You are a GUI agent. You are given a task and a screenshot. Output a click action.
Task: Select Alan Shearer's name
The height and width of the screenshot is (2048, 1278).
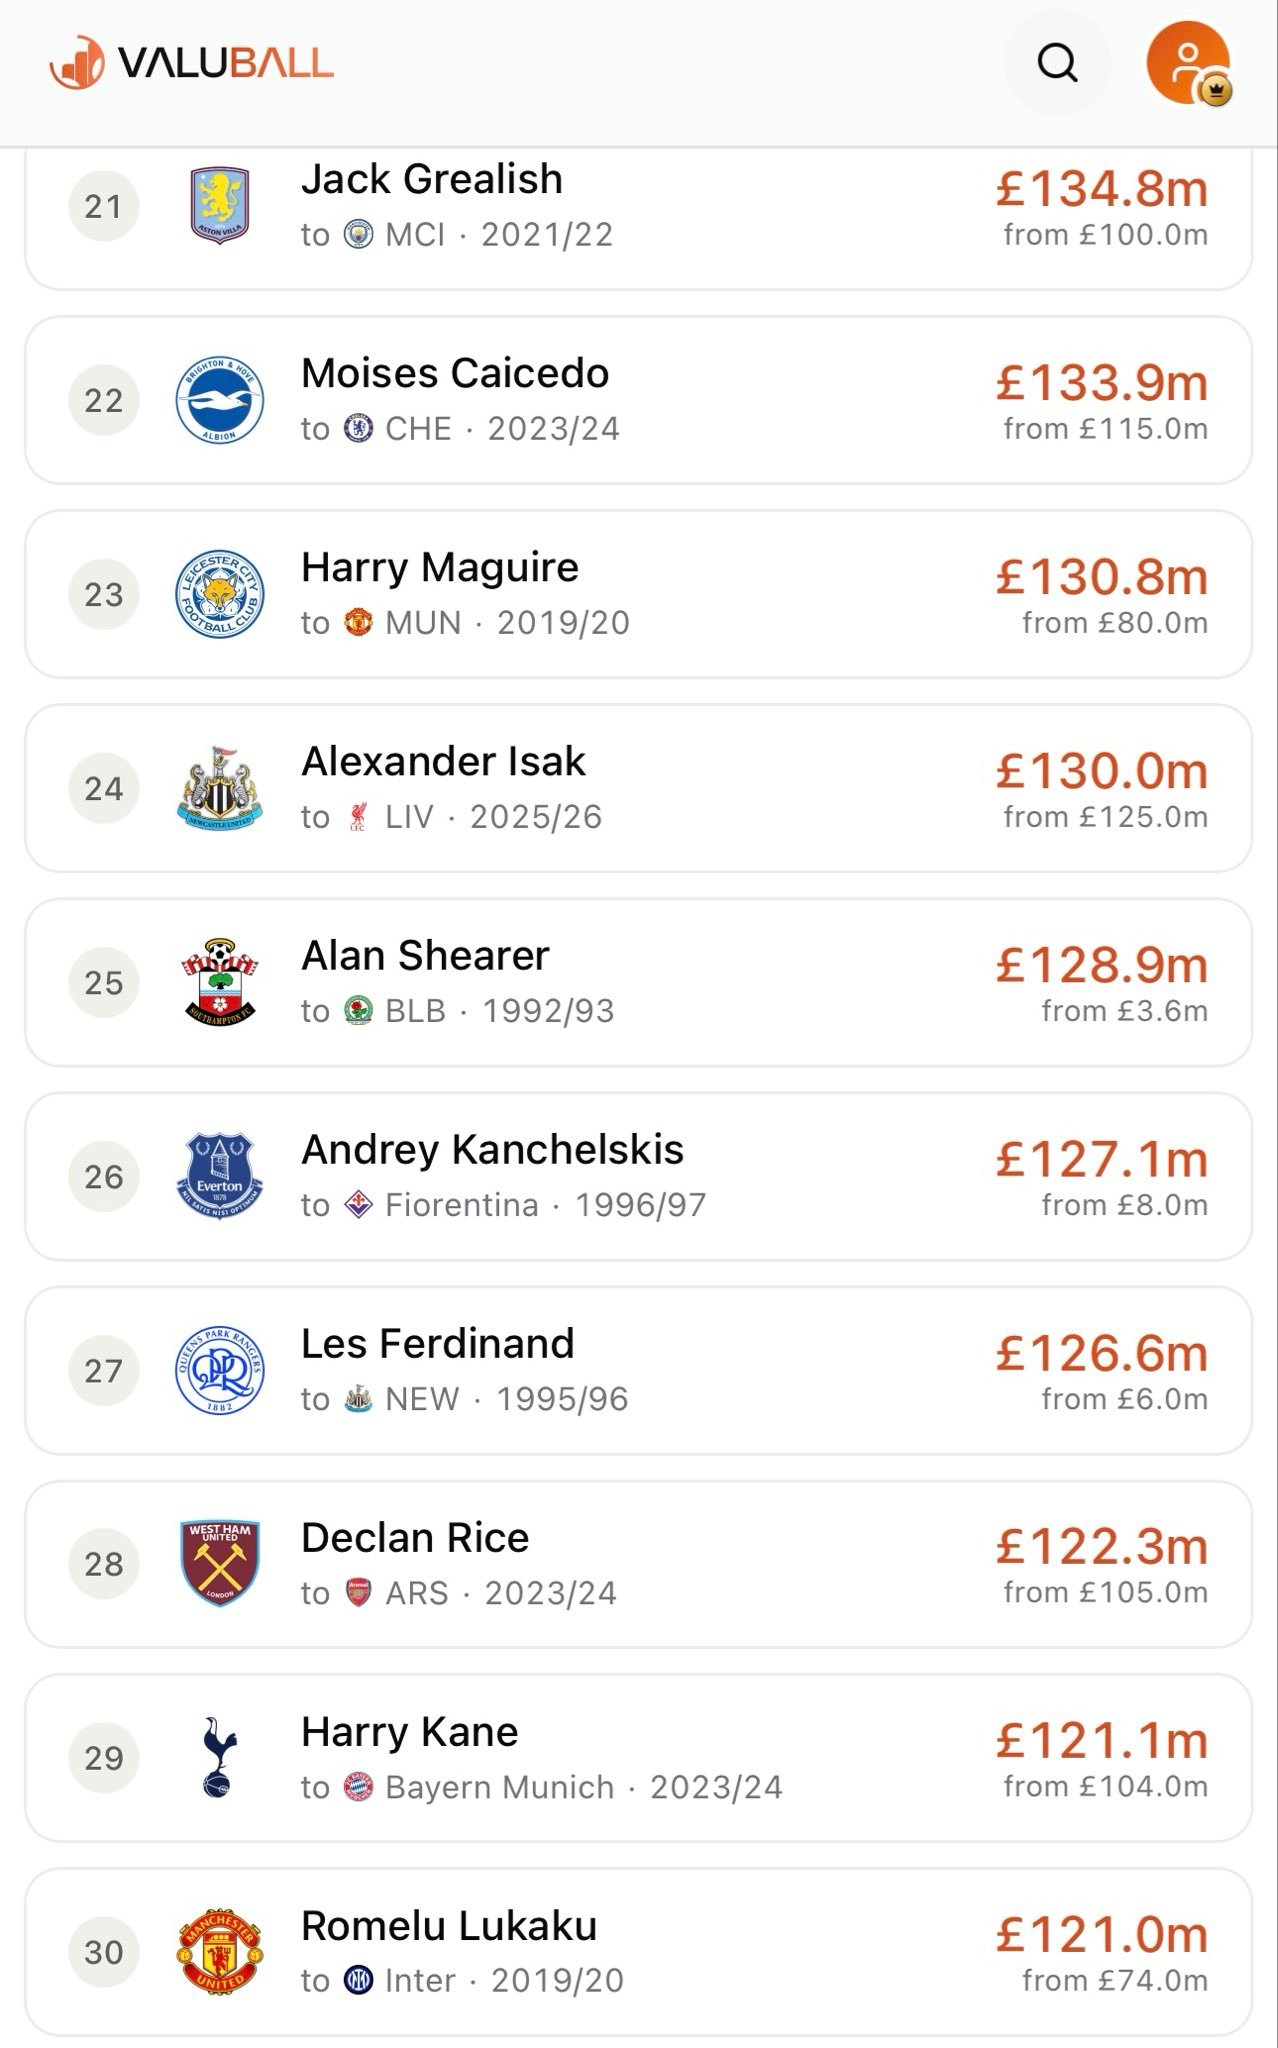425,955
